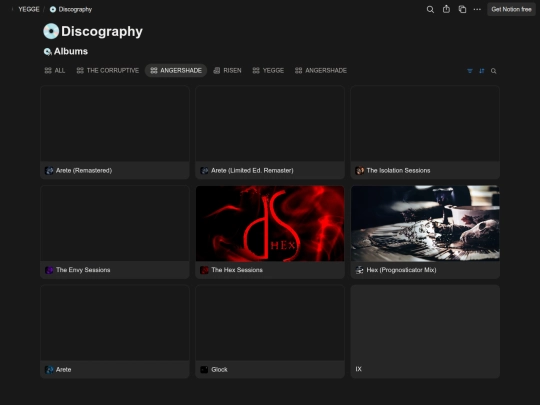Click the Arete (Remastered) page icon
540x405 pixels.
49,170
